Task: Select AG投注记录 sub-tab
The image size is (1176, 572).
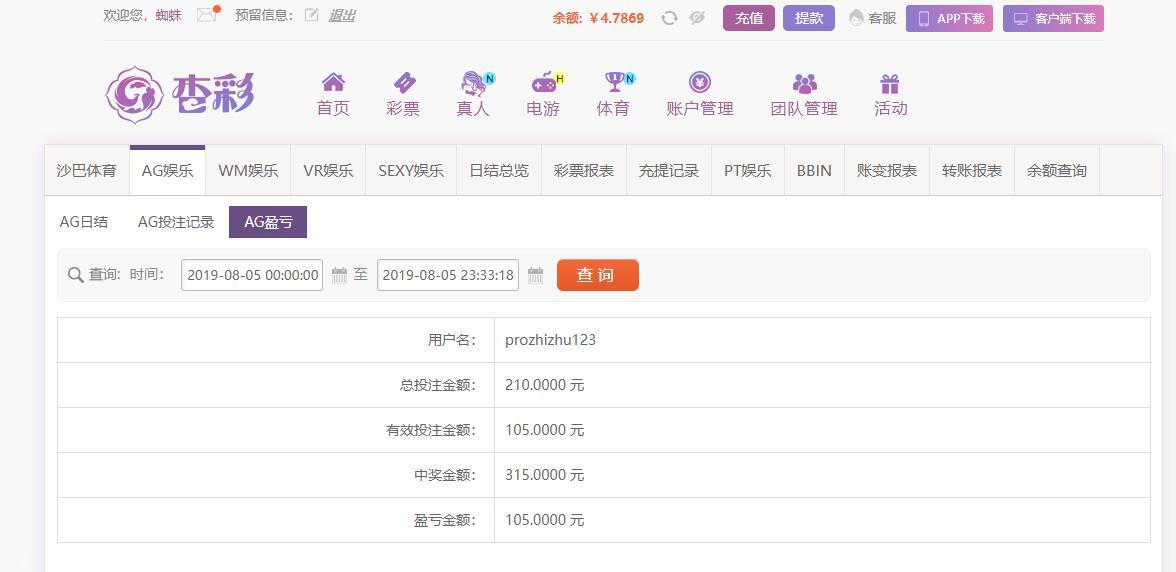Action: coord(176,222)
